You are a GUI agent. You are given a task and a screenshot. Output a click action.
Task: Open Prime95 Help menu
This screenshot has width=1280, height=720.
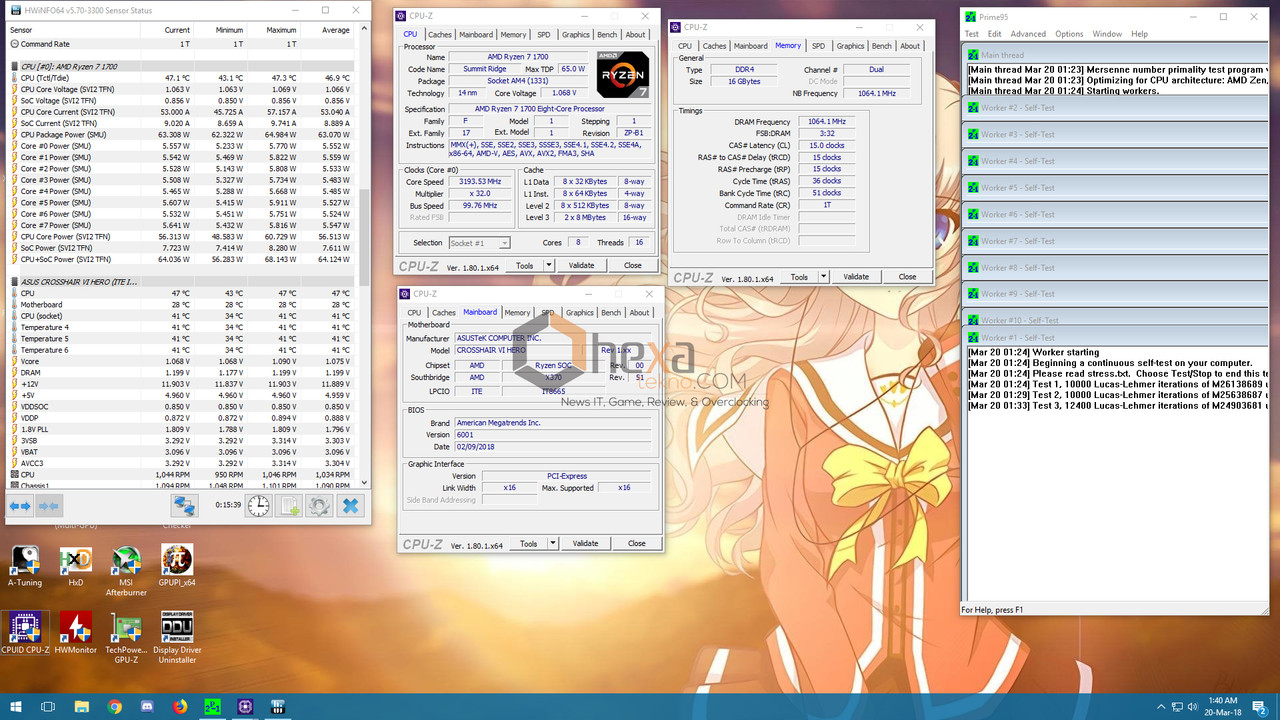[1139, 34]
